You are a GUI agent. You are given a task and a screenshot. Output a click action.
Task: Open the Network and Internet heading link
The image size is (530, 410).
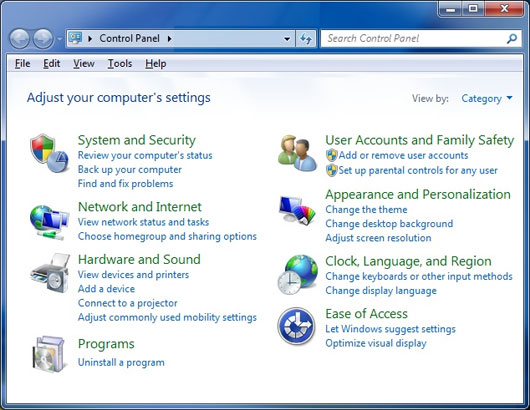[x=140, y=207]
